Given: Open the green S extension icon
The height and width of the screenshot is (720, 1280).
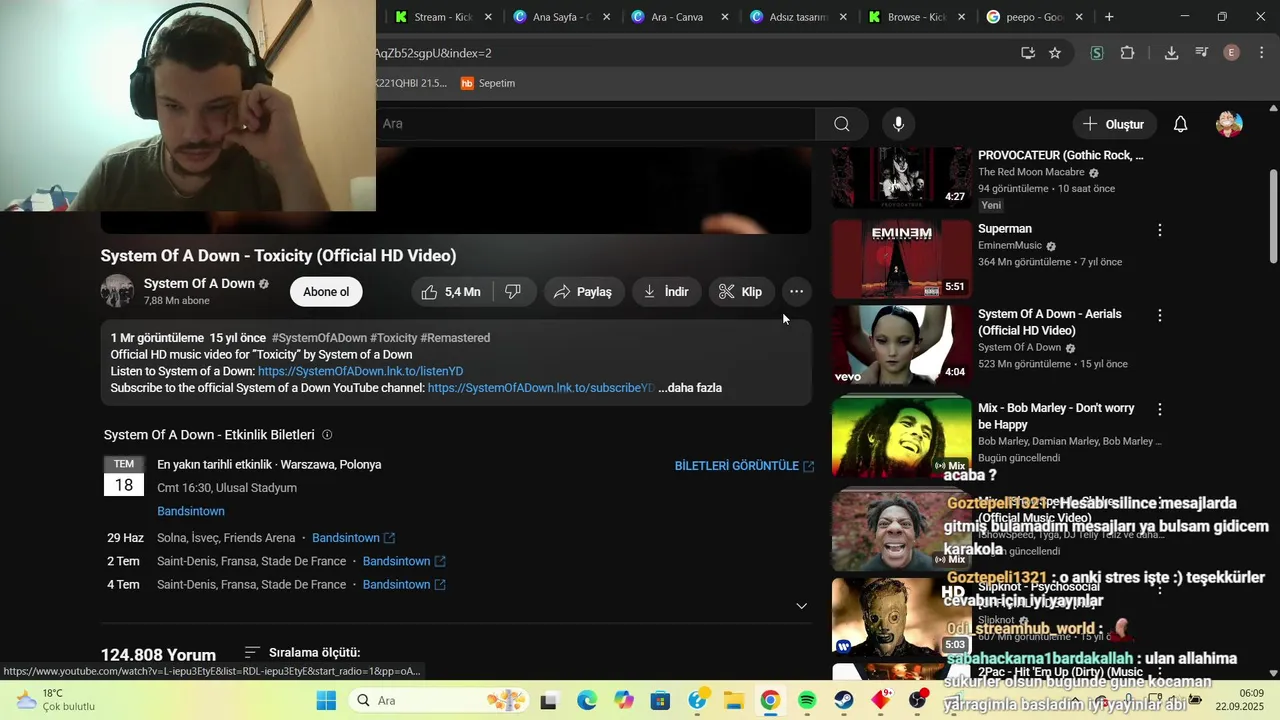Looking at the screenshot, I should (1097, 53).
